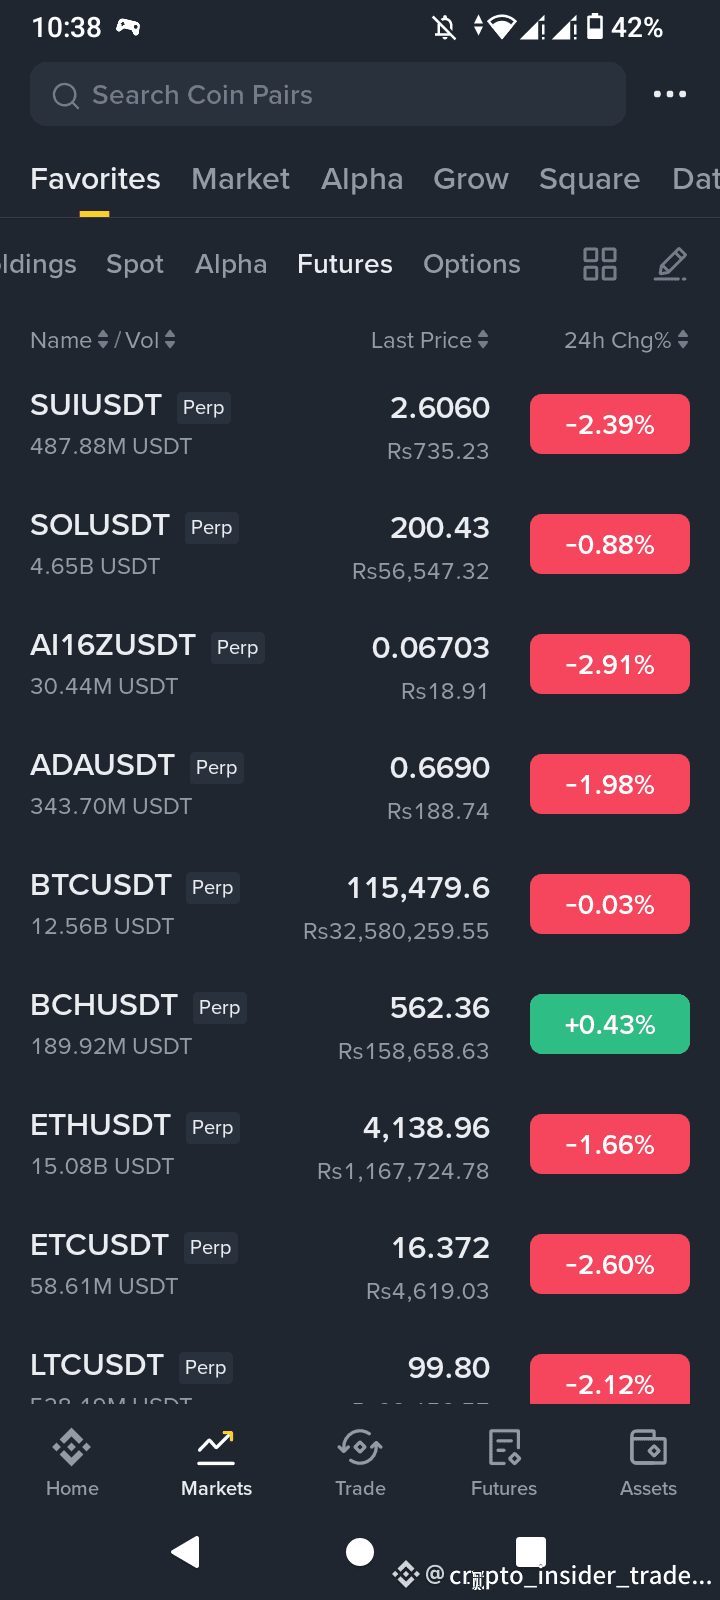
Task: Toggle SUIUSDT -2.39% change display
Action: pos(610,424)
